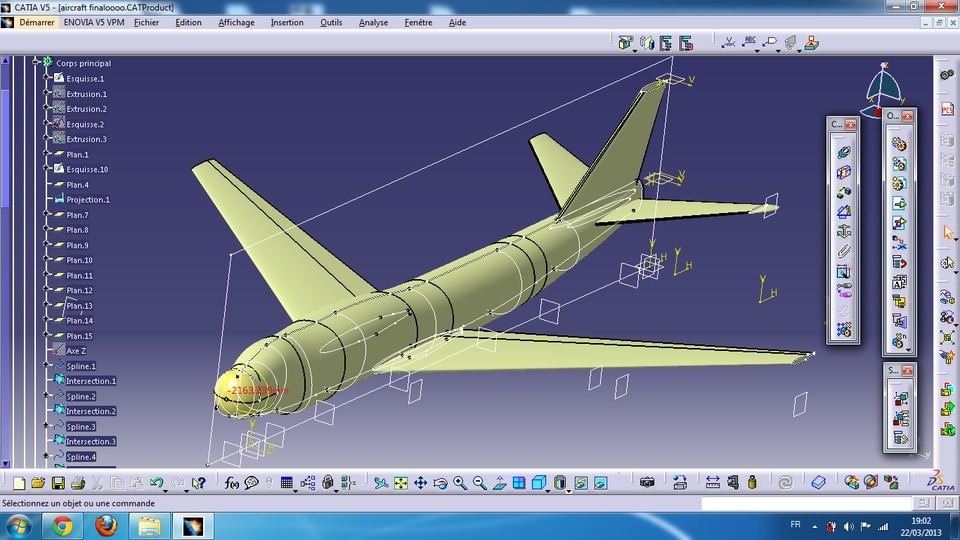960x540 pixels.
Task: Open the view mode cube dropdown arrow
Action: coord(547,490)
